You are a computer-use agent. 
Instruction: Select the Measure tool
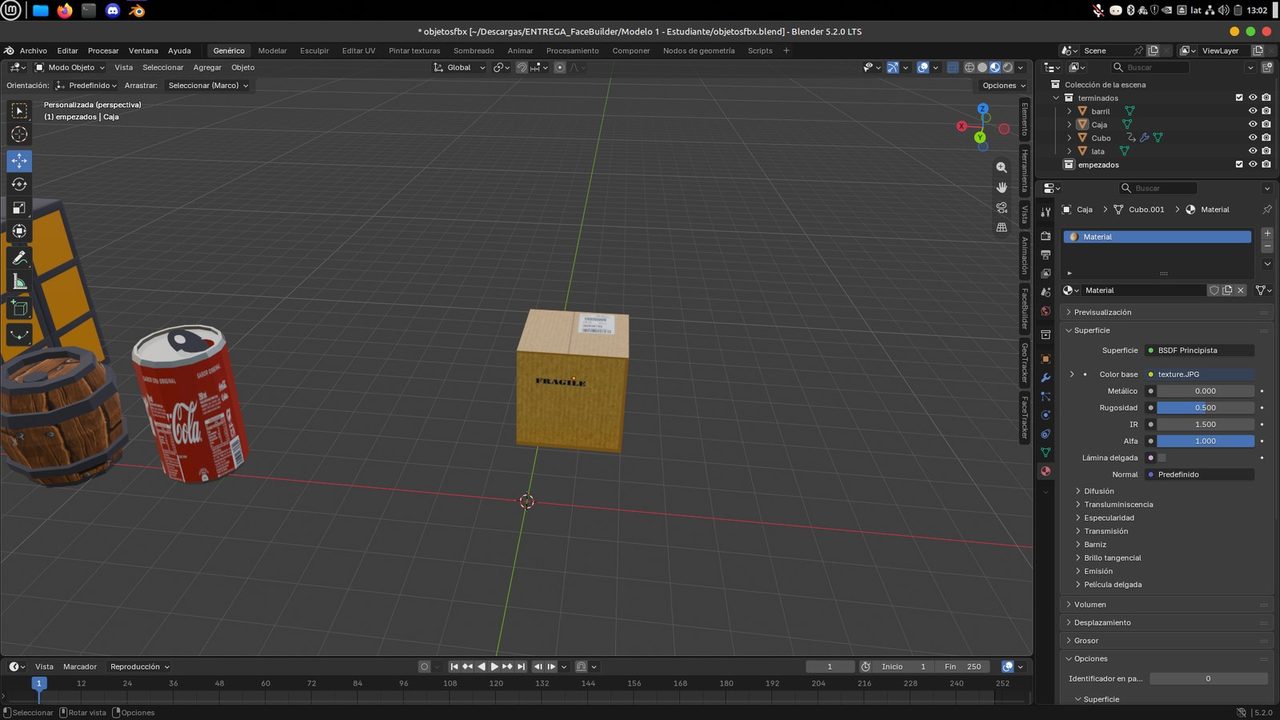tap(19, 282)
